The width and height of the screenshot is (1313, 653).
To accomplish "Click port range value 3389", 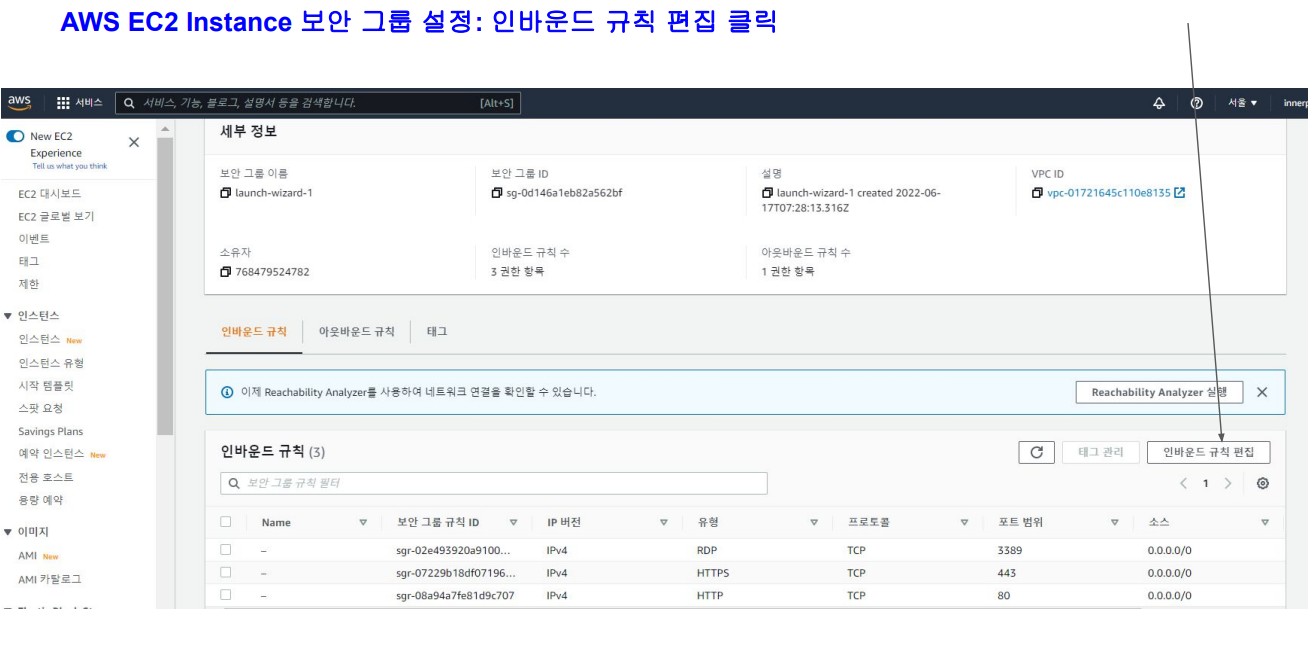I will [x=1009, y=550].
